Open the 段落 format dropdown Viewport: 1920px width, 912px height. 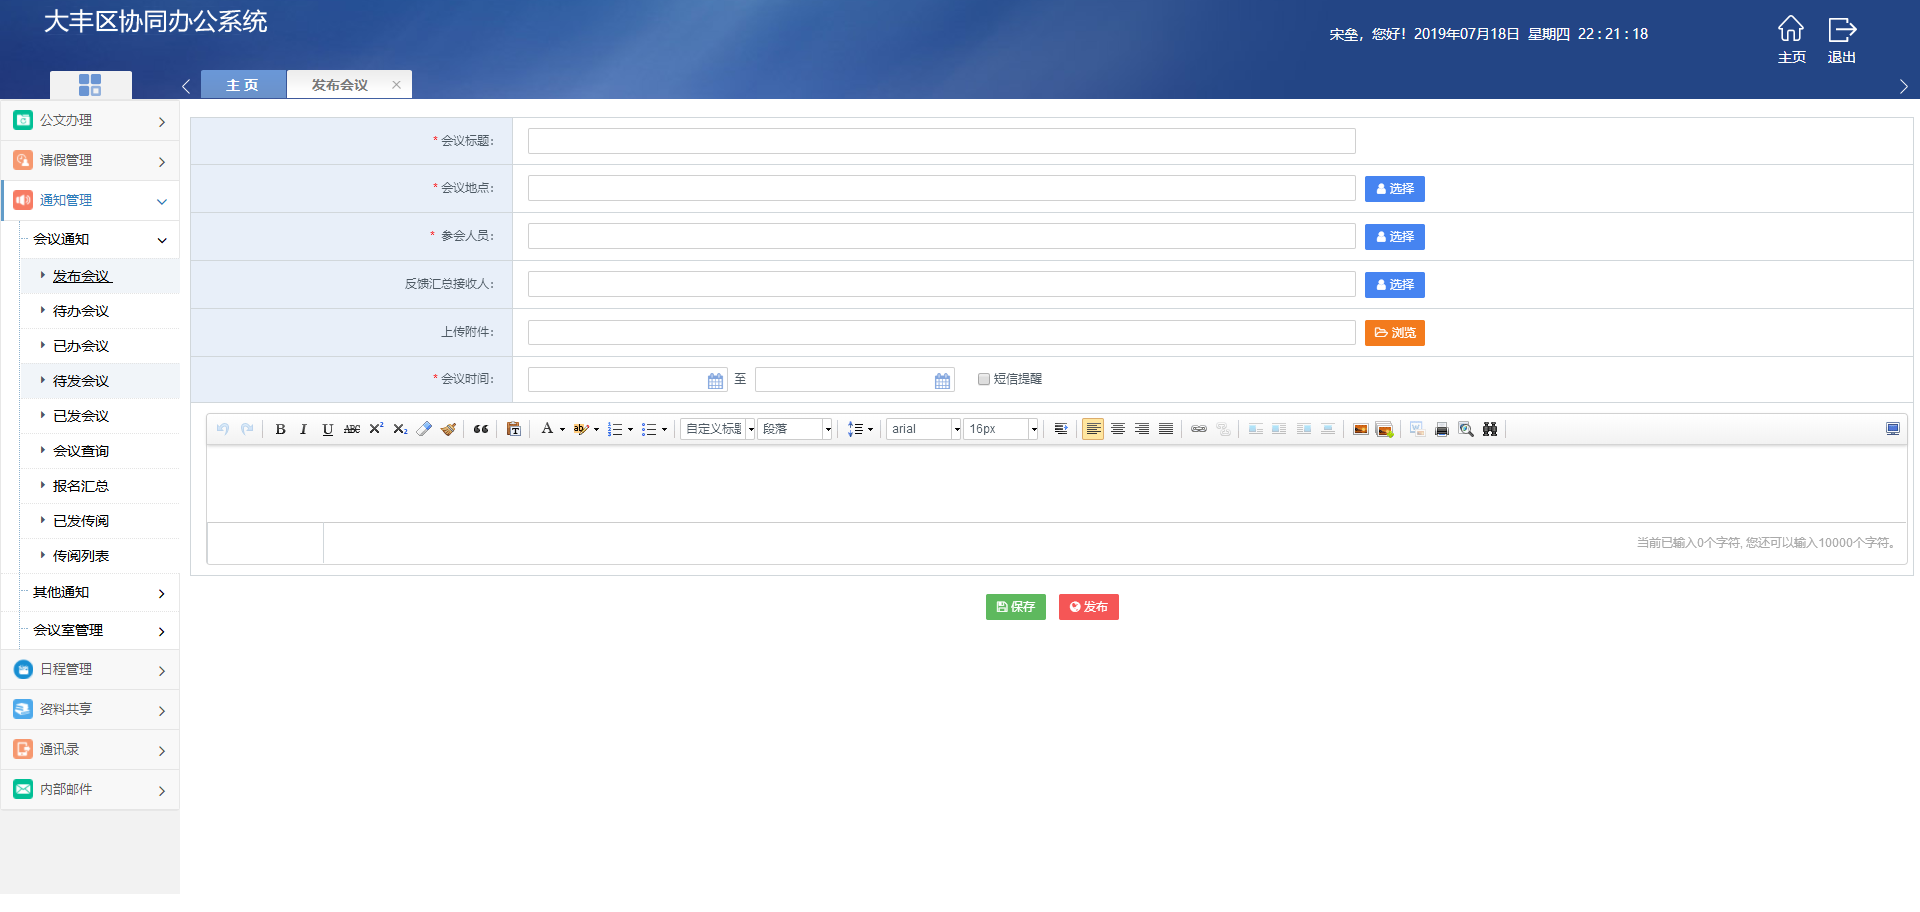(795, 429)
